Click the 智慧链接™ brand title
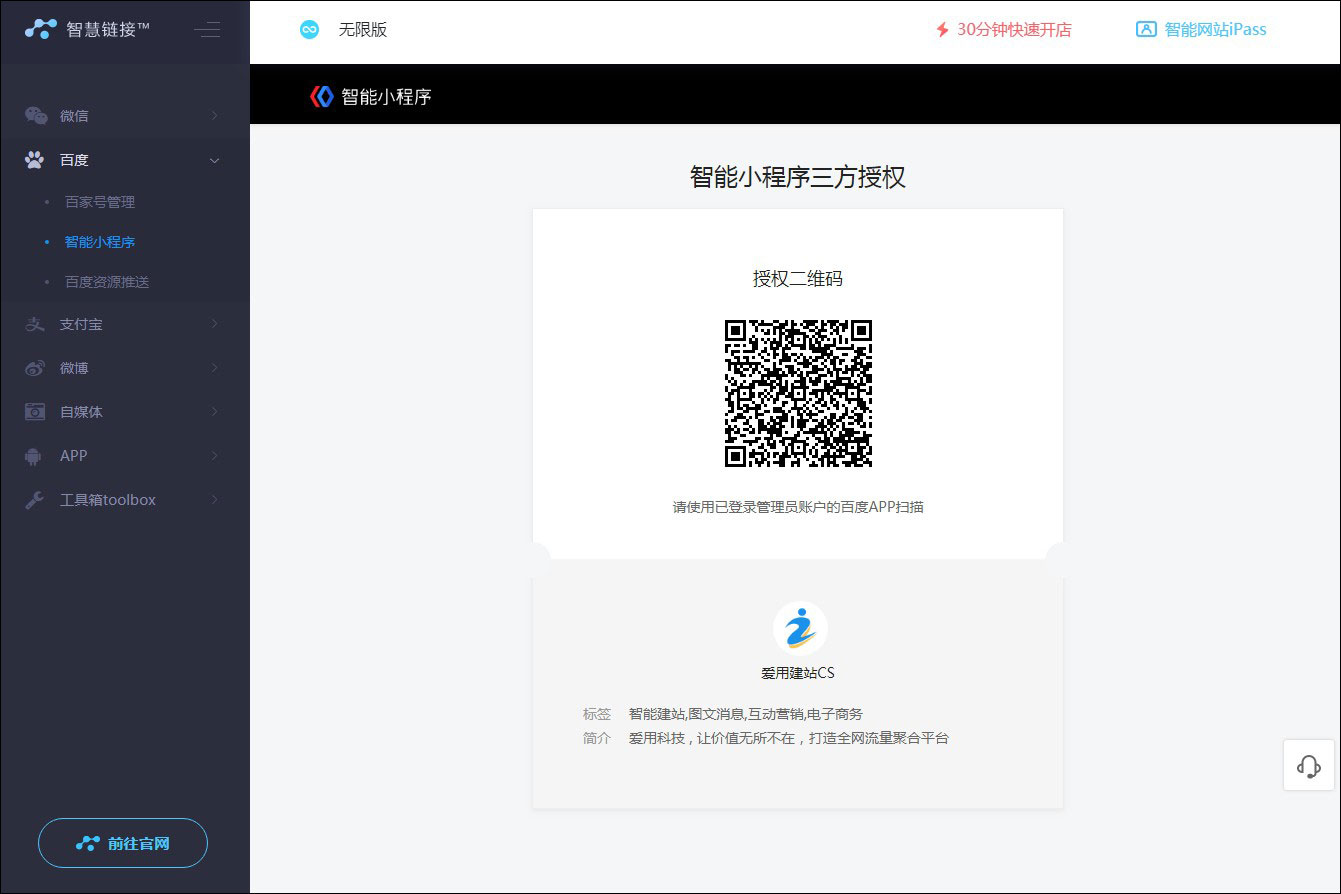The image size is (1341, 894). [108, 30]
